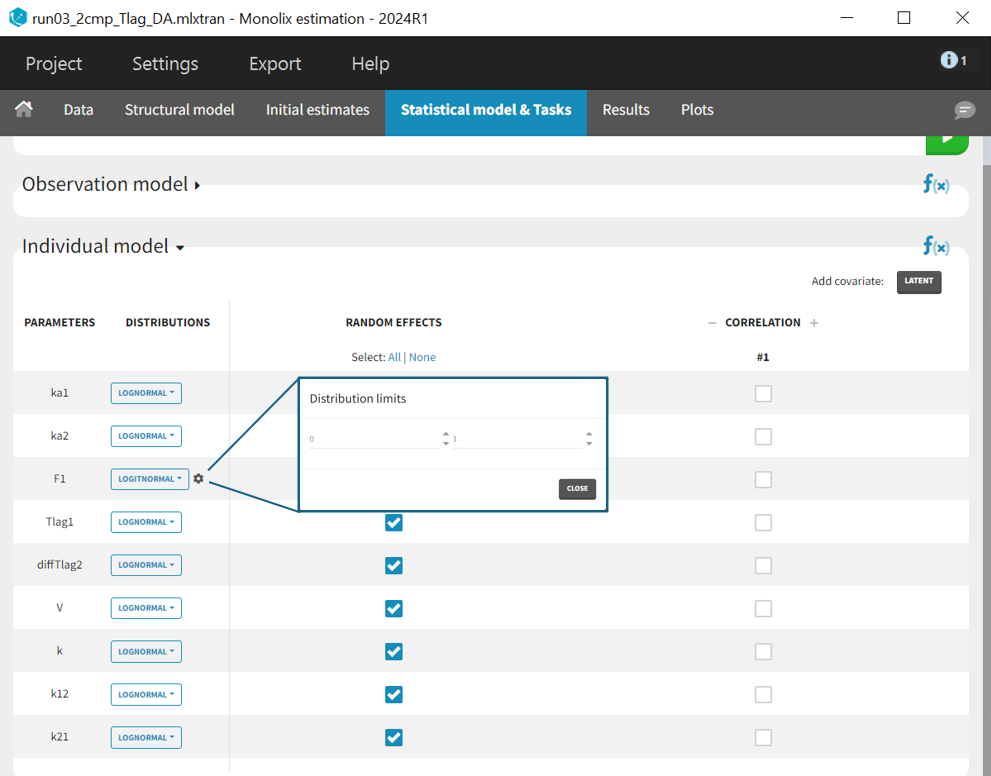Close the Distribution limits popup
This screenshot has height=776, width=991.
pyautogui.click(x=577, y=489)
